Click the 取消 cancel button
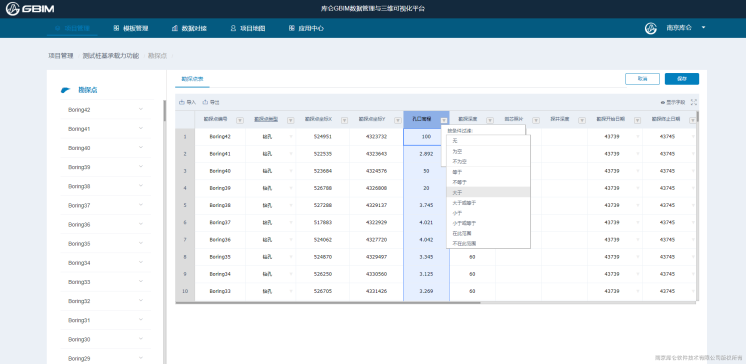 642,79
